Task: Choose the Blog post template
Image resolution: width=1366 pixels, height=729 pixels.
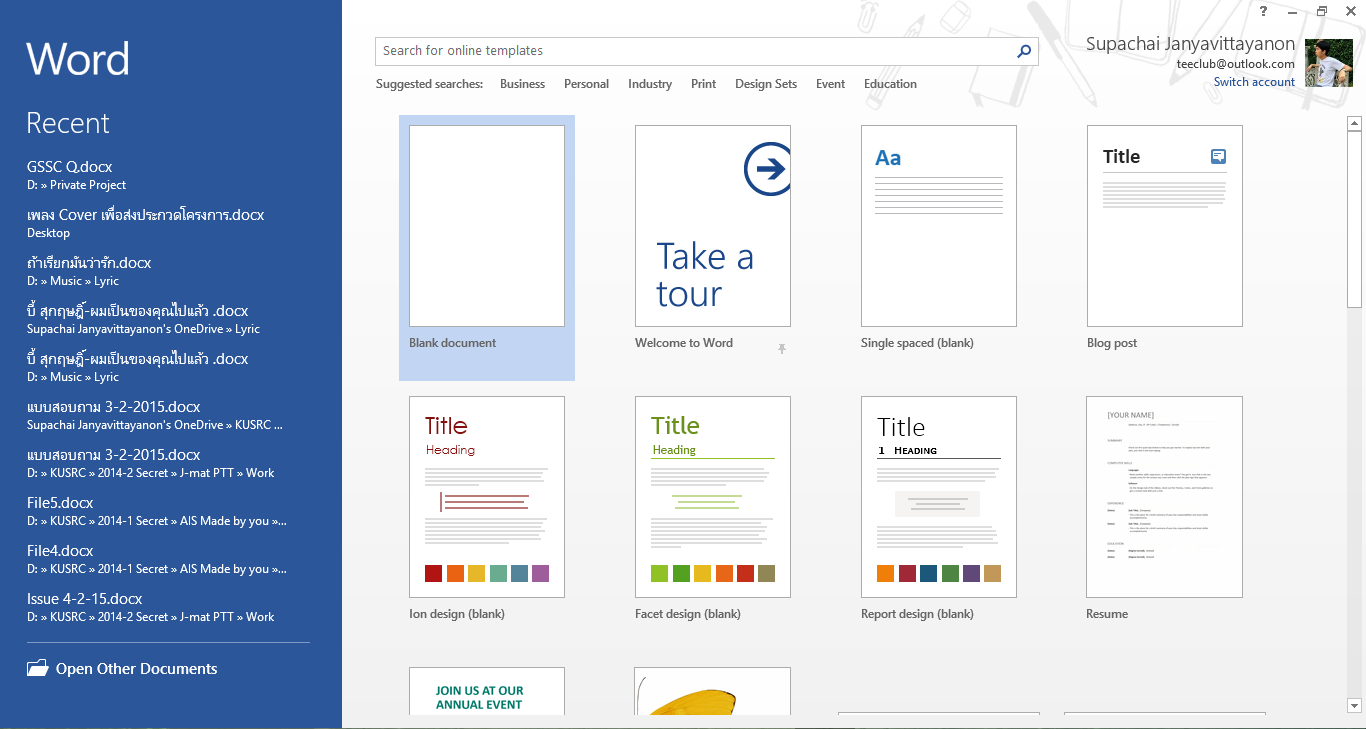Action: 1165,226
